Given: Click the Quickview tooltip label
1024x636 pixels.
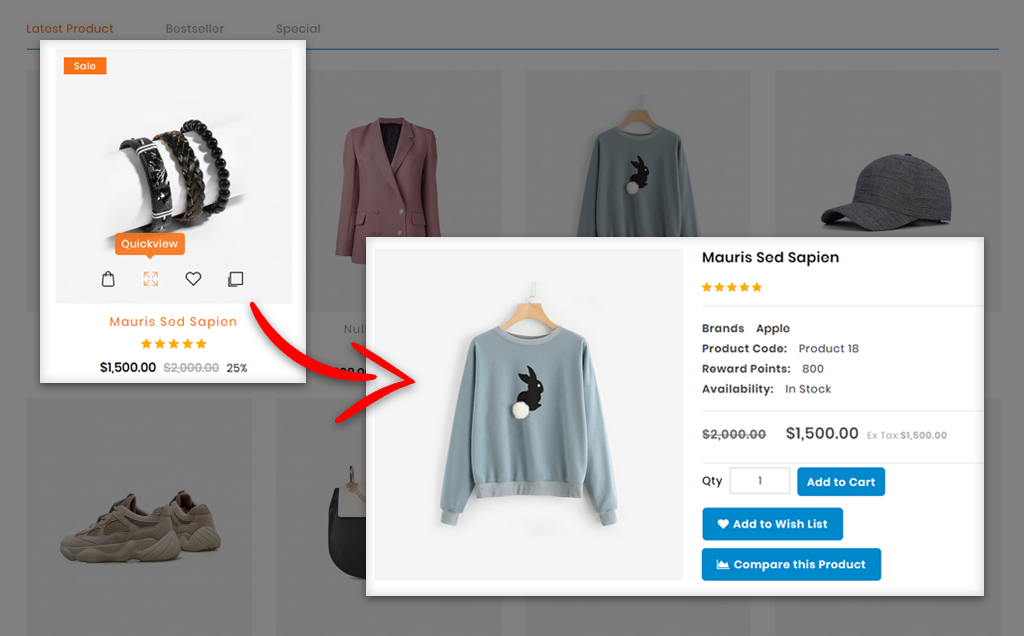Looking at the screenshot, I should (x=149, y=244).
